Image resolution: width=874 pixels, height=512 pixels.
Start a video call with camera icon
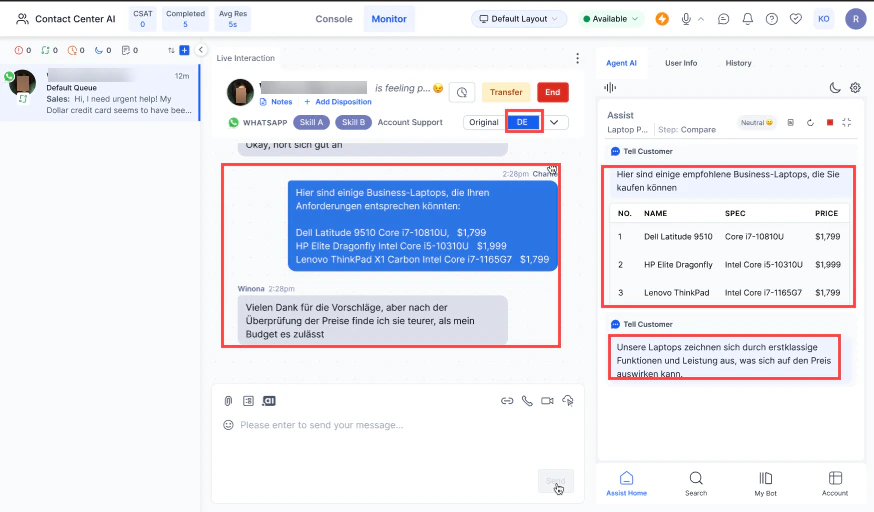click(547, 401)
